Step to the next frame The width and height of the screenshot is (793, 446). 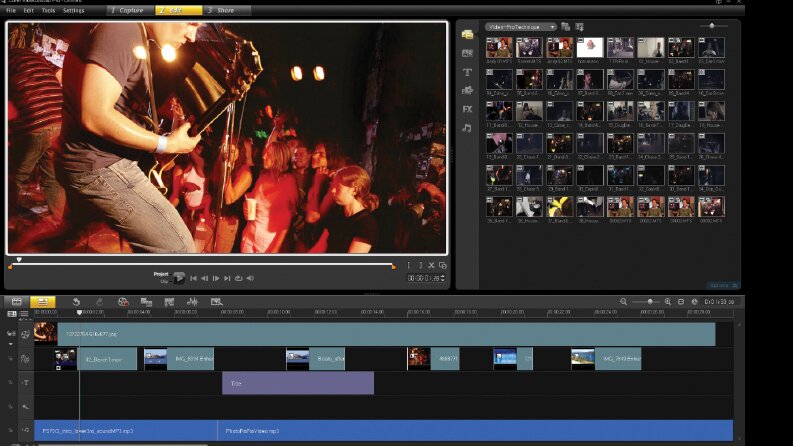216,278
